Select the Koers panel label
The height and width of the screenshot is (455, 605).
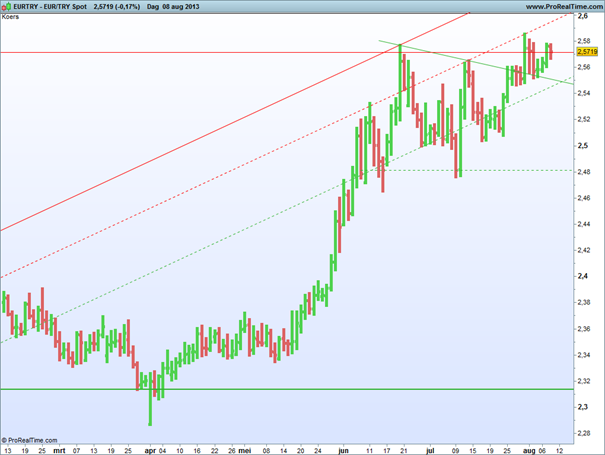14,18
